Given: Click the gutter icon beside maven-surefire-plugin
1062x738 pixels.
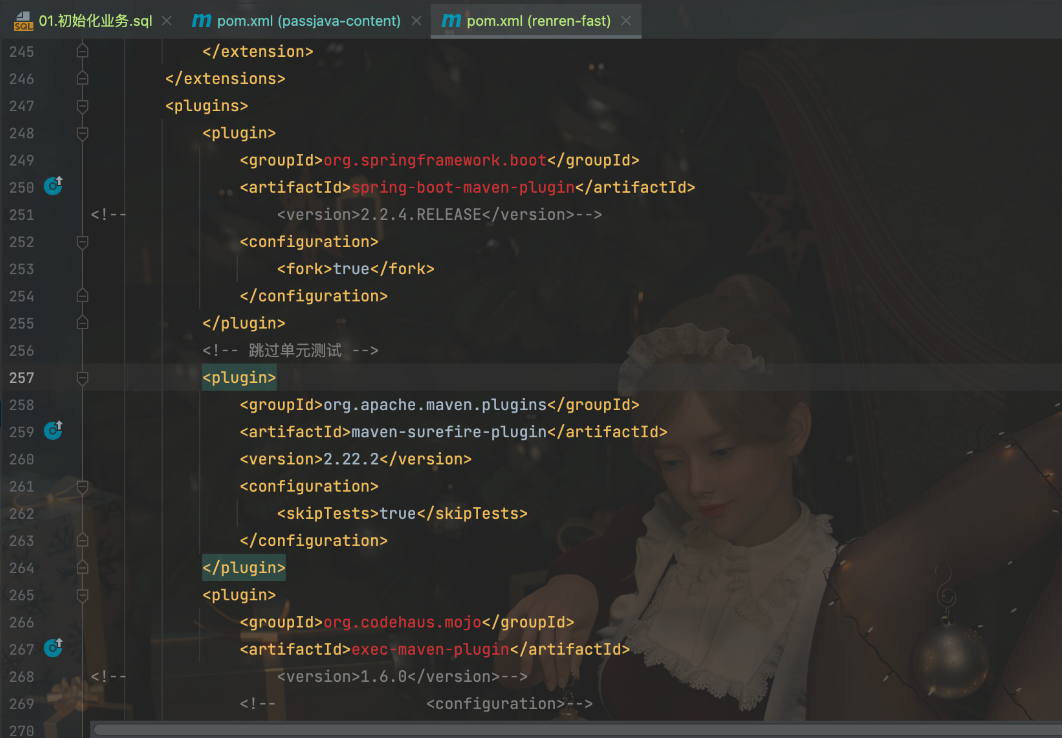Looking at the screenshot, I should coord(54,431).
